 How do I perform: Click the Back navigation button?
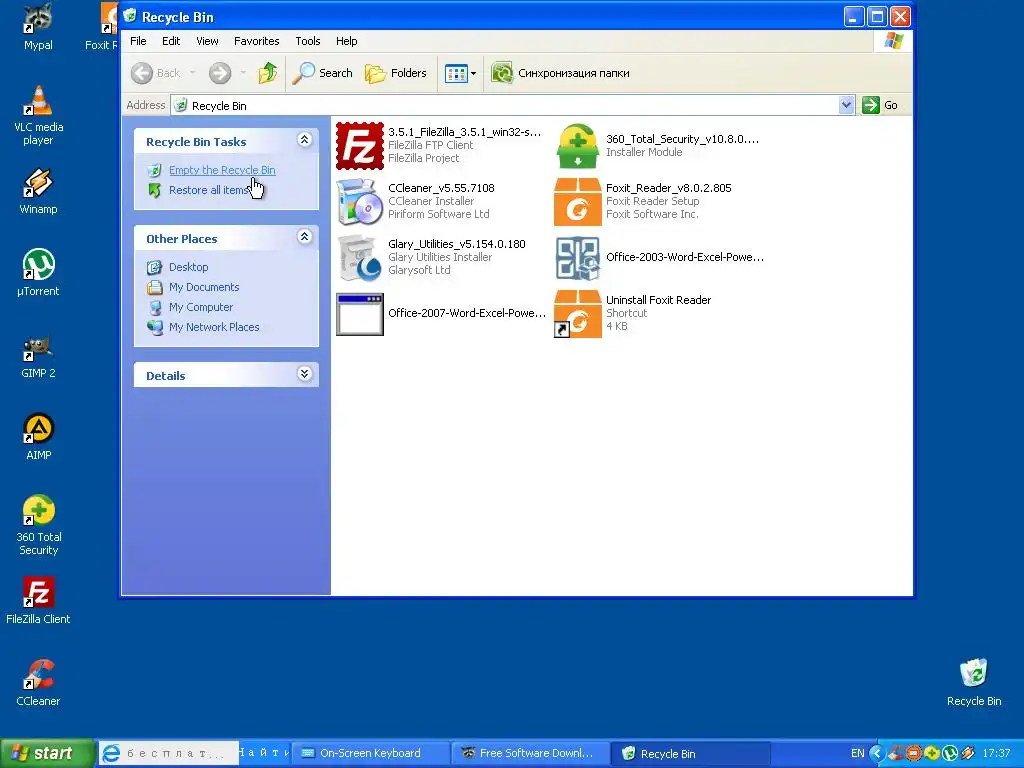155,72
